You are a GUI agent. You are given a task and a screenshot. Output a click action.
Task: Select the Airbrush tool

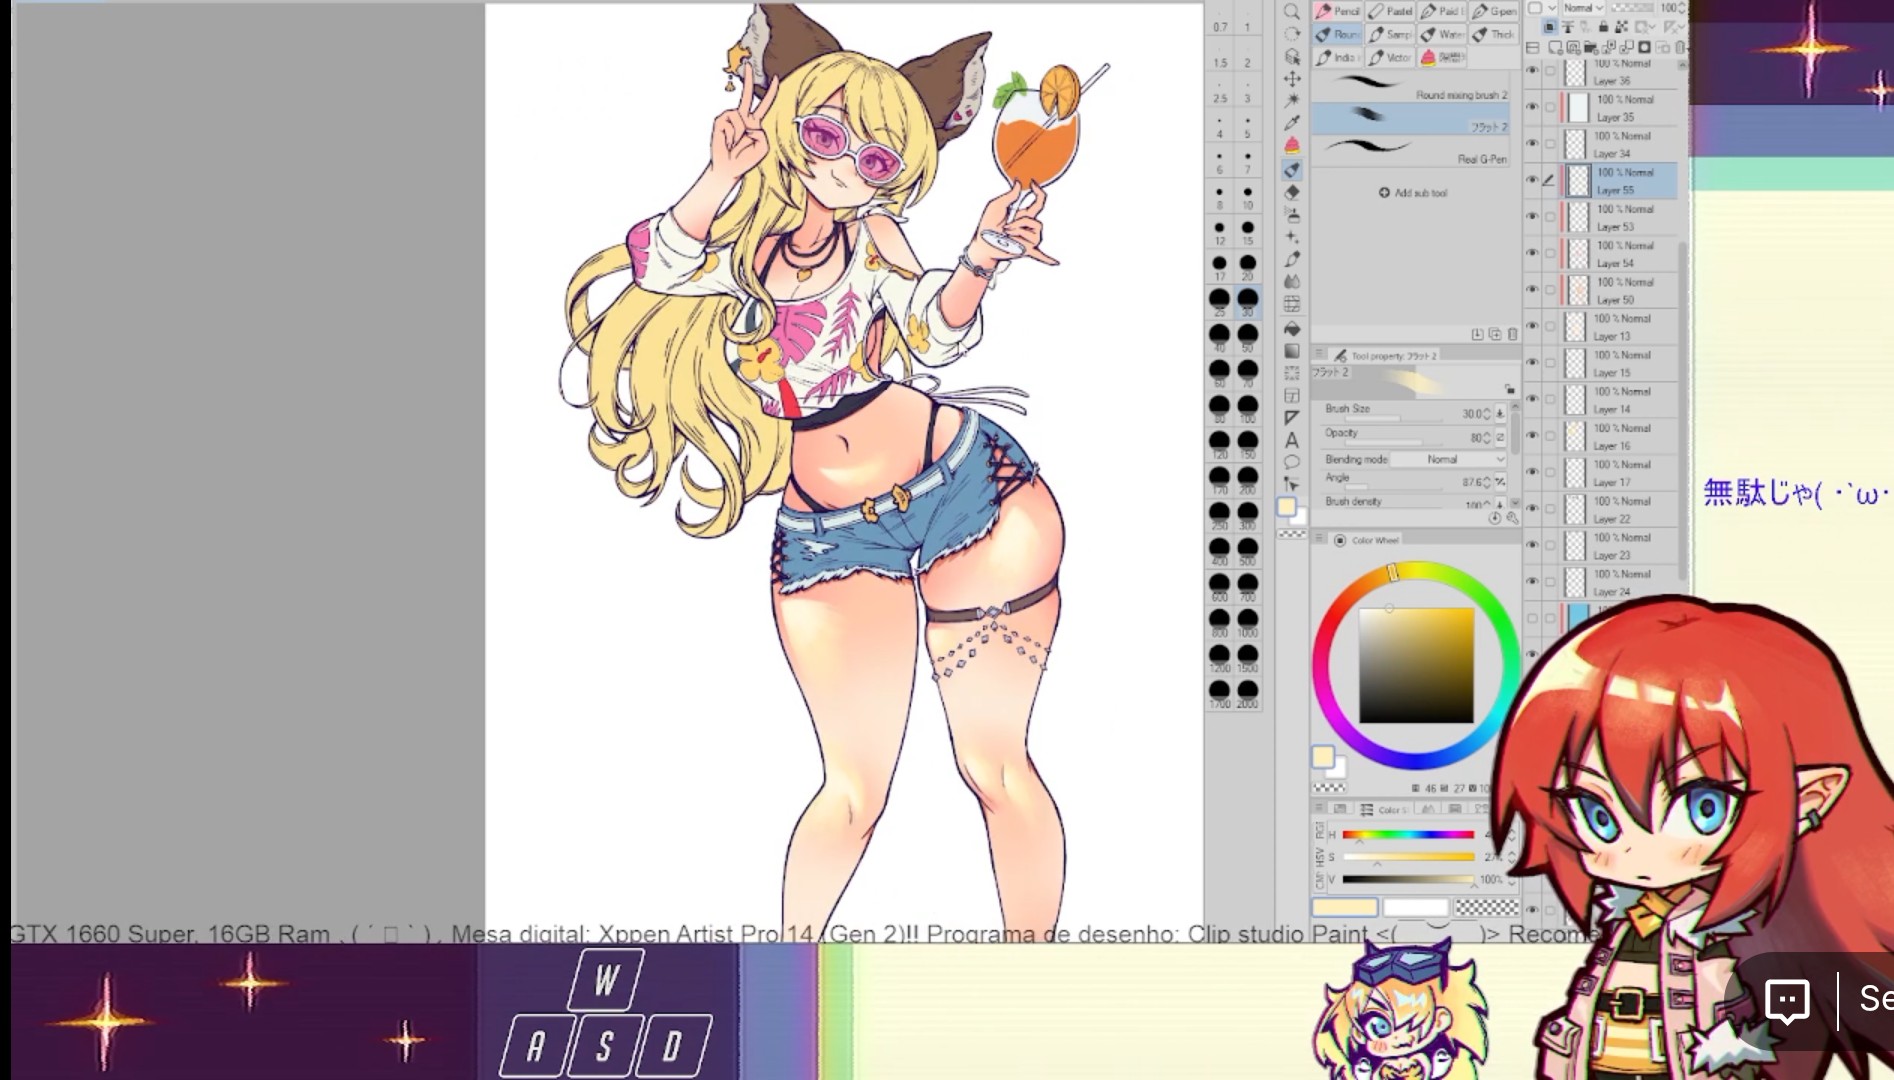[x=1292, y=215]
